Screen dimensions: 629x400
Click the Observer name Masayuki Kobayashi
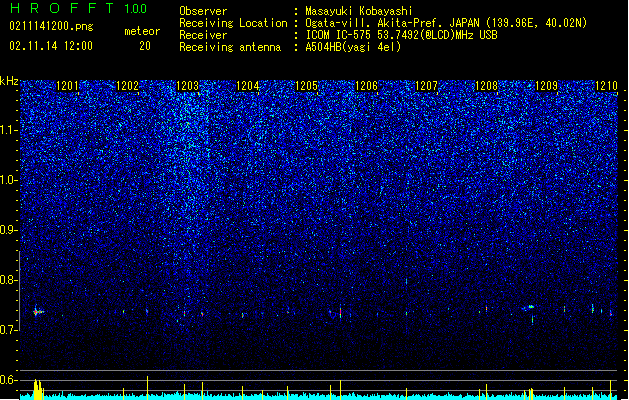[359, 11]
